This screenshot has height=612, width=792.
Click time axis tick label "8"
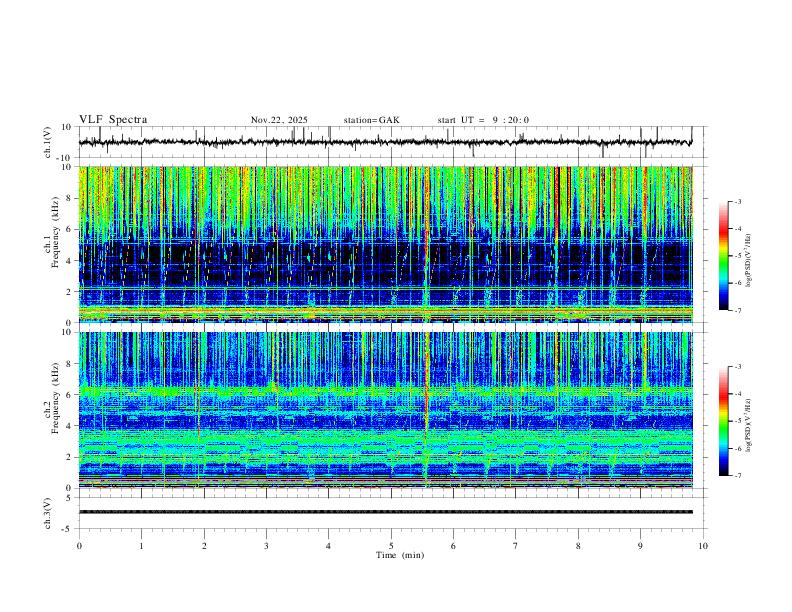click(x=578, y=546)
